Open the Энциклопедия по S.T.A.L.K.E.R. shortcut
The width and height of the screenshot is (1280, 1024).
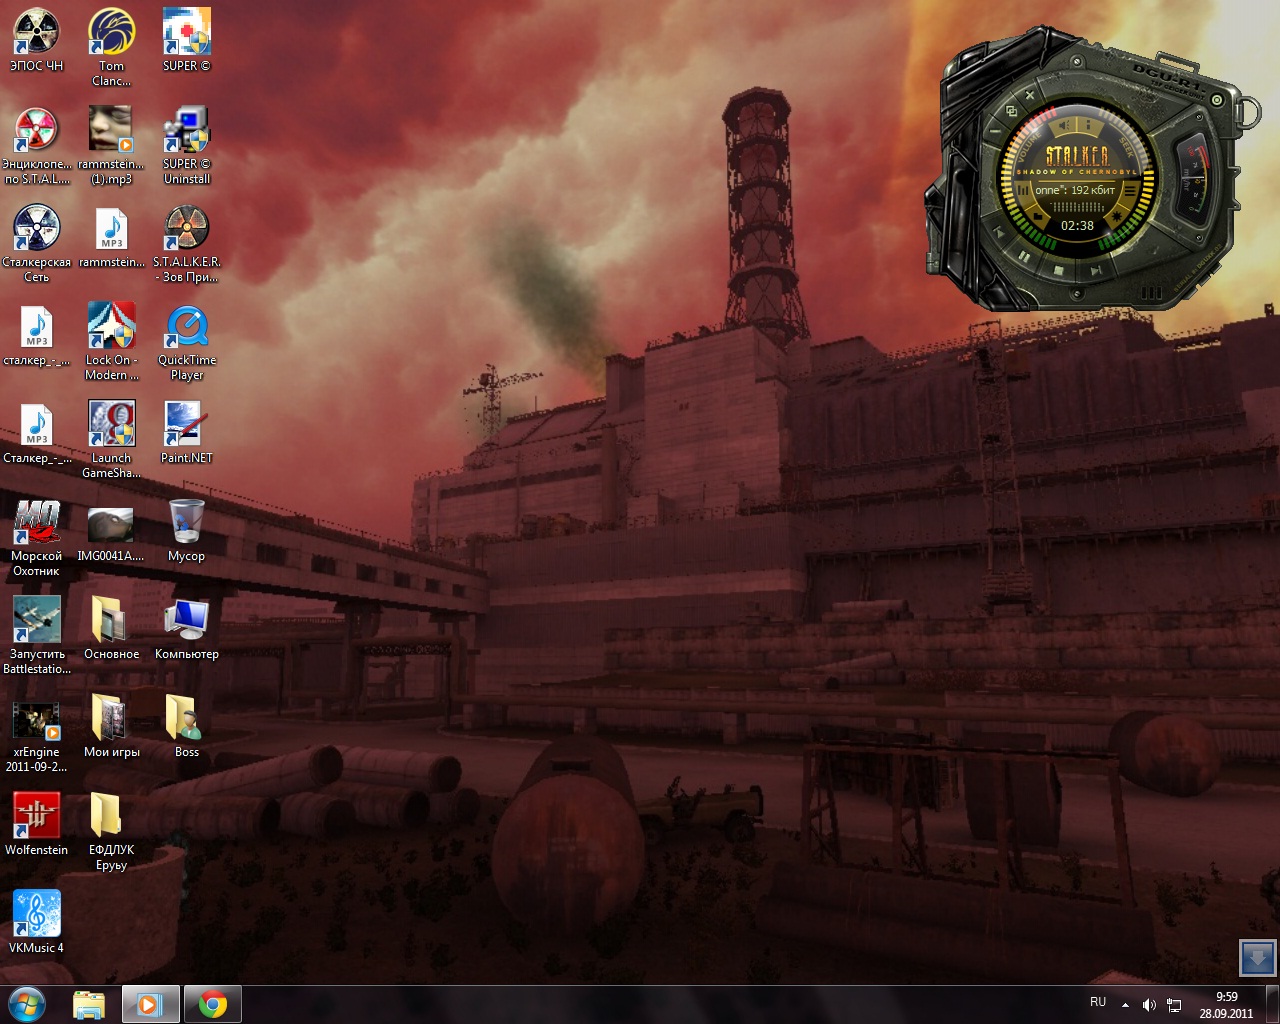[x=36, y=146]
